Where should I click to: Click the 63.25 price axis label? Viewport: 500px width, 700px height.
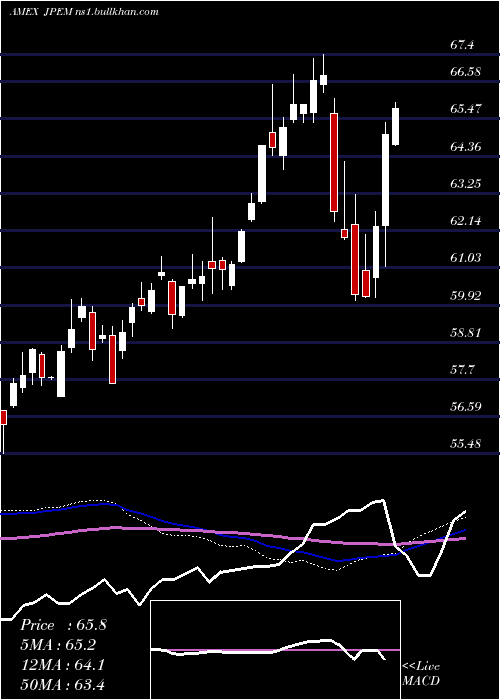tap(466, 183)
